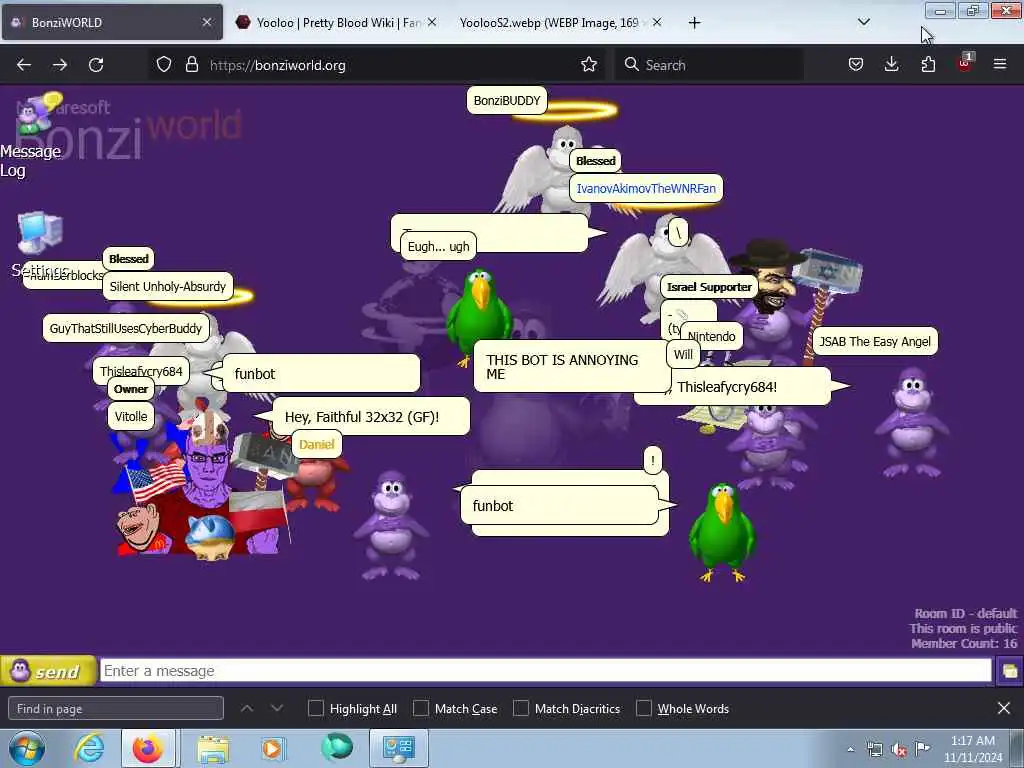Viewport: 1024px width, 768px height.
Task: Open the 1:17 AM taskbar clock
Action: pos(973,749)
